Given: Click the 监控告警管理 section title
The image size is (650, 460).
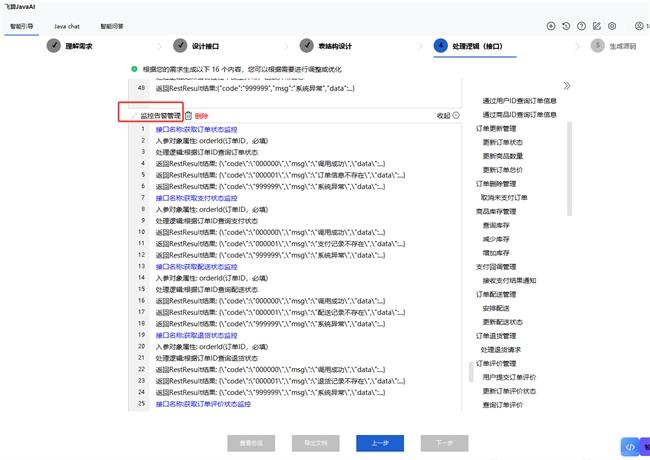Looking at the screenshot, I should 160,116.
